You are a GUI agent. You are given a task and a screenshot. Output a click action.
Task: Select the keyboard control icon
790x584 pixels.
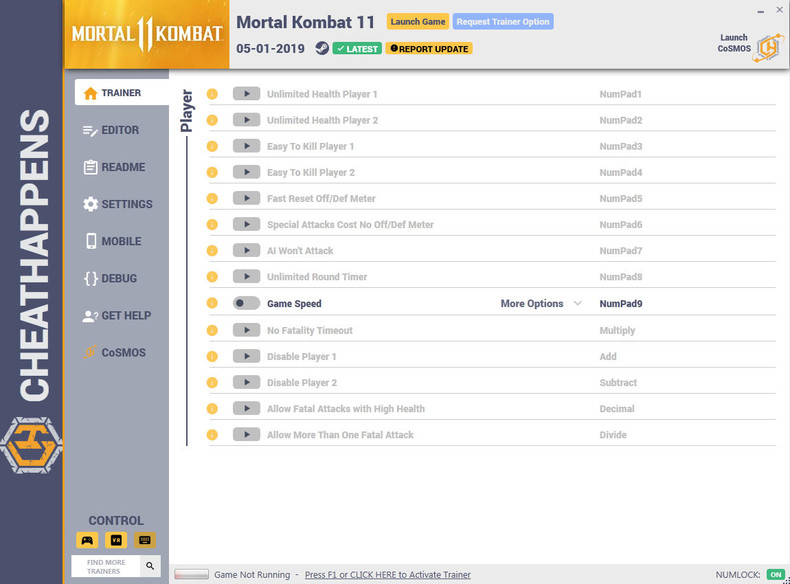point(145,540)
